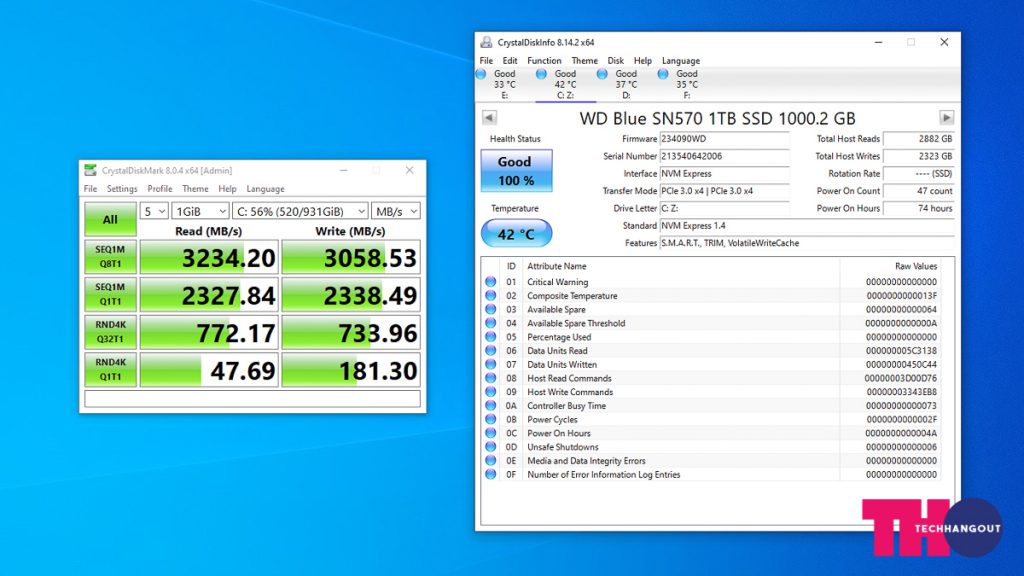Open Settings menu in CrystalDiskMark
This screenshot has width=1024, height=576.
(x=122, y=189)
